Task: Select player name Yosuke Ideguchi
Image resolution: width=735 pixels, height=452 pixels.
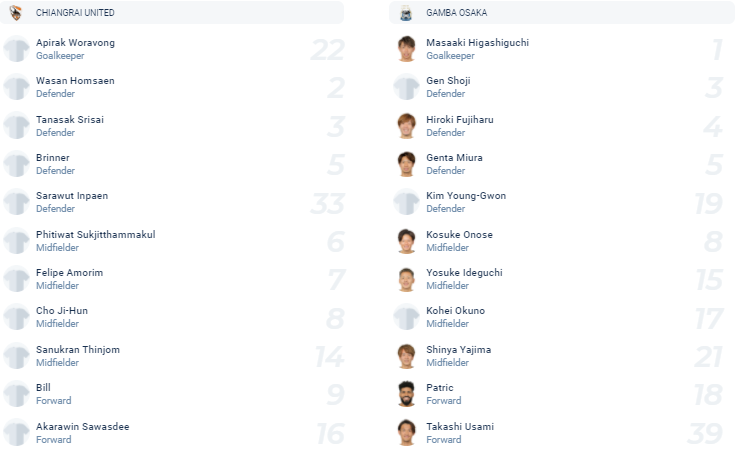Action: point(463,273)
